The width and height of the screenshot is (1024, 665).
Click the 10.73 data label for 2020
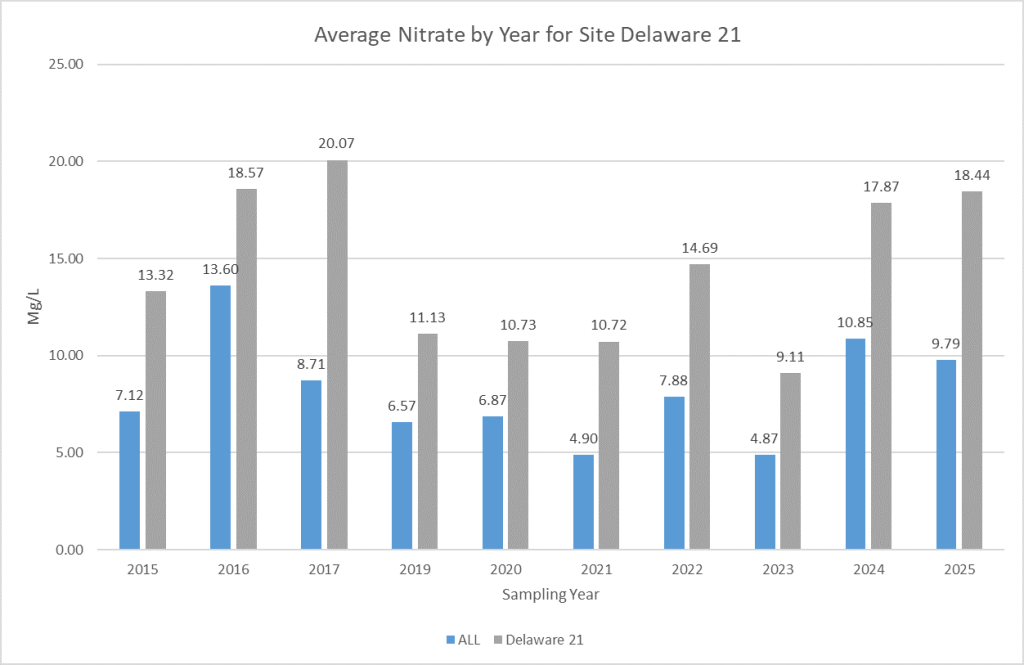[x=518, y=326]
